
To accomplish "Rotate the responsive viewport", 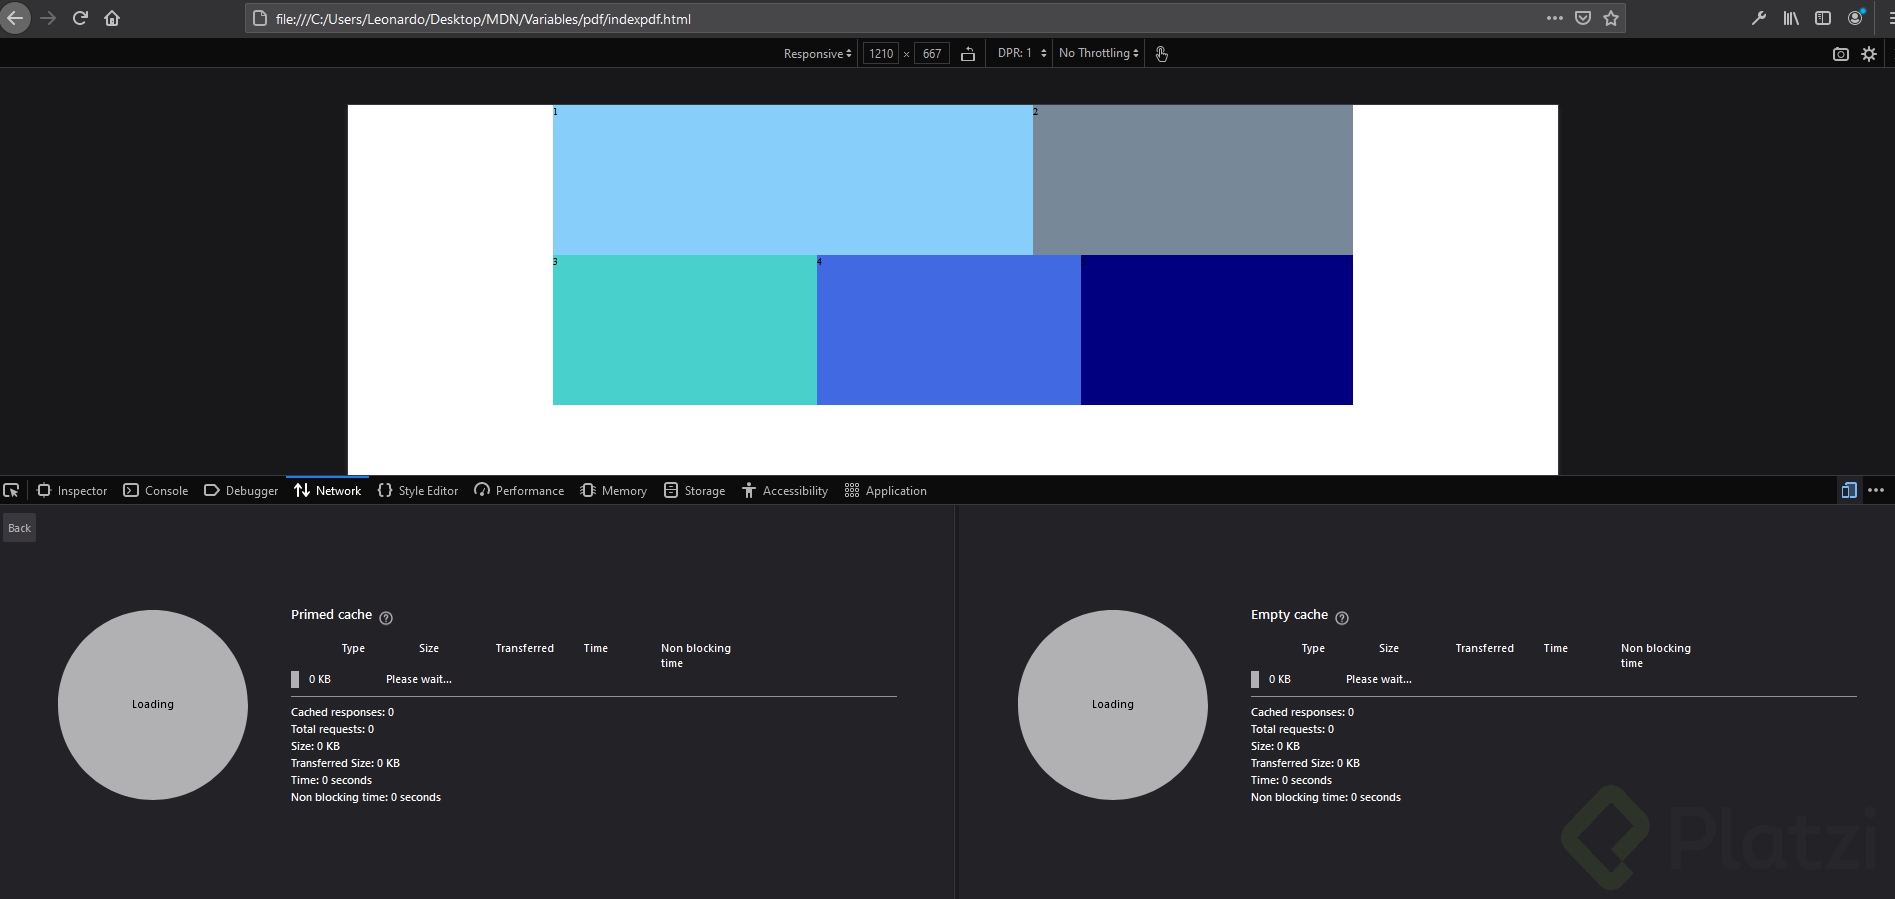I will click(x=968, y=54).
